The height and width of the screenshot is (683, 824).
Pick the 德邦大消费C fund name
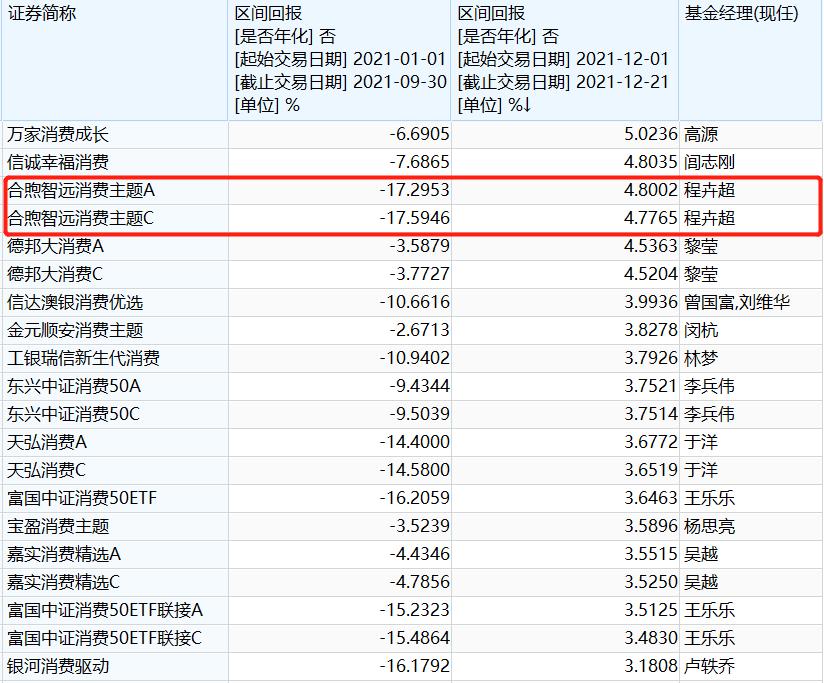[55, 274]
